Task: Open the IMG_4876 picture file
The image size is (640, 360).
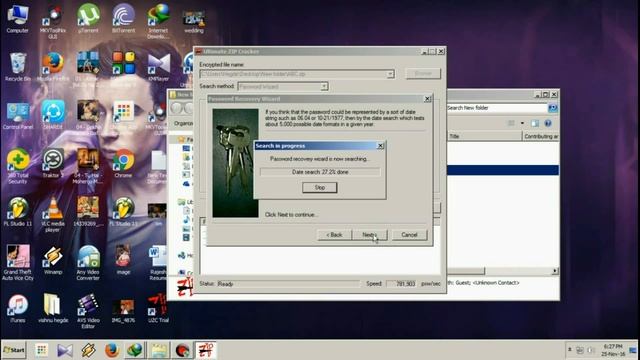Action: 123,311
